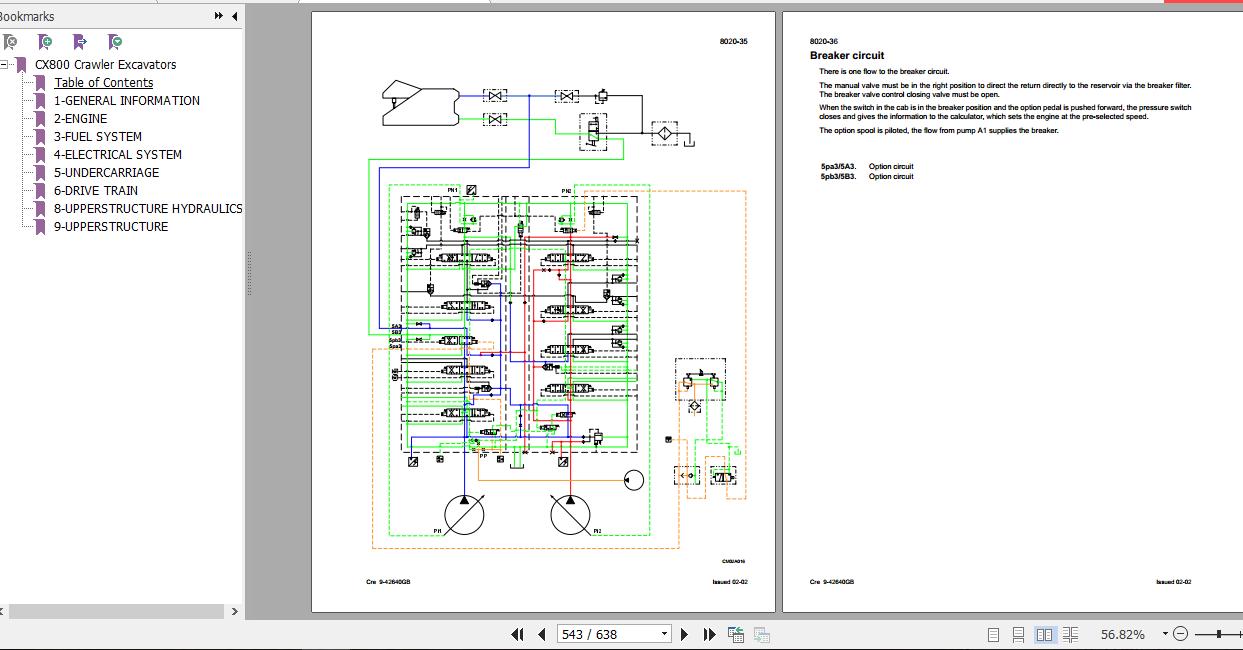Open the bookmark options icon with green arrow
The height and width of the screenshot is (650, 1243).
point(114,42)
